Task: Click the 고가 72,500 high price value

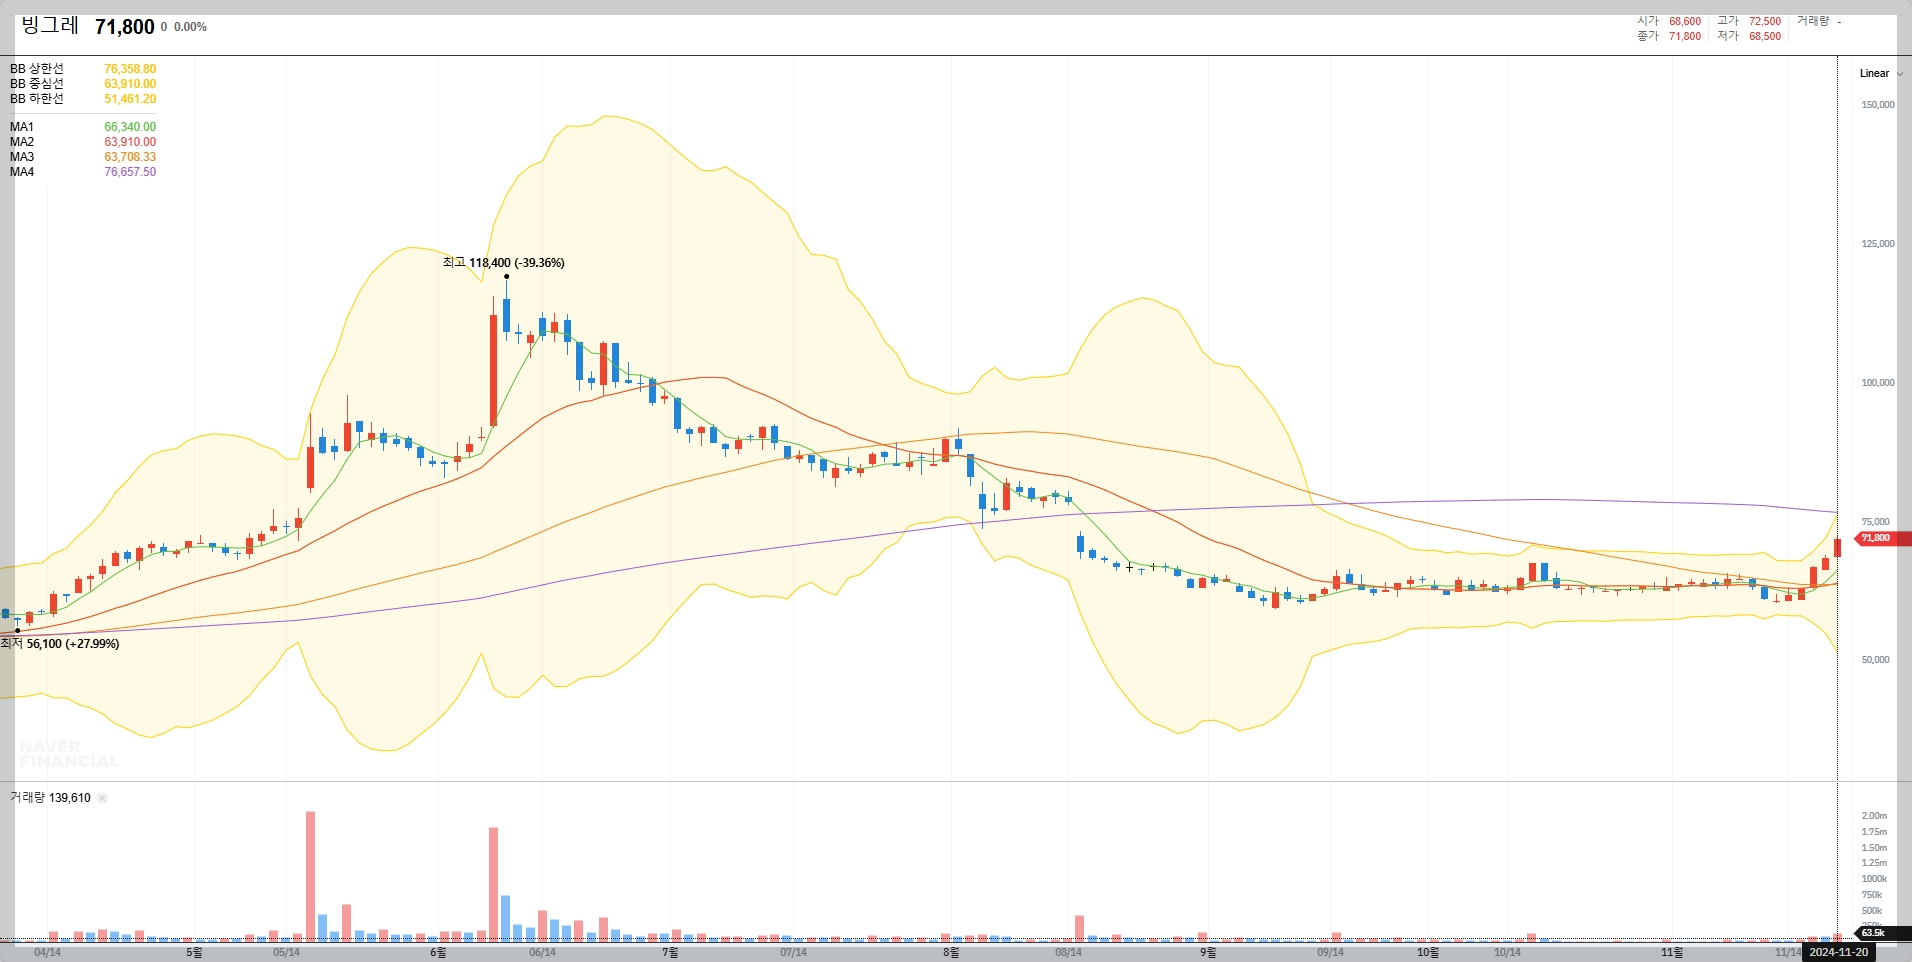Action: [x=1765, y=21]
